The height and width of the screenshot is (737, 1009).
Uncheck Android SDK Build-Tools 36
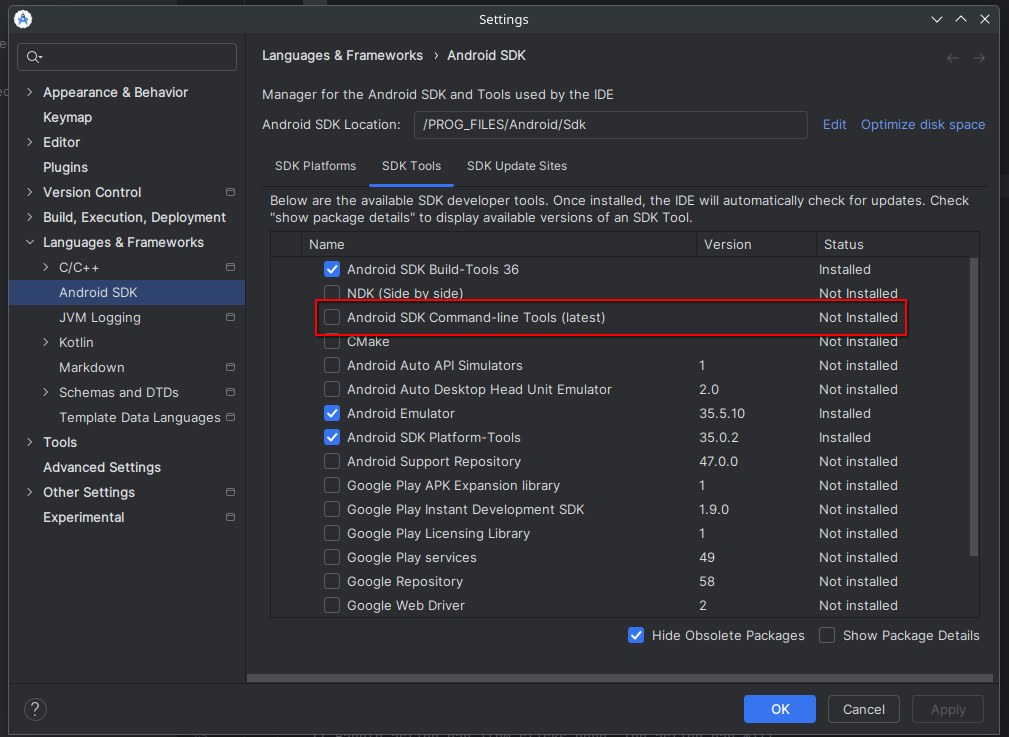tap(332, 269)
